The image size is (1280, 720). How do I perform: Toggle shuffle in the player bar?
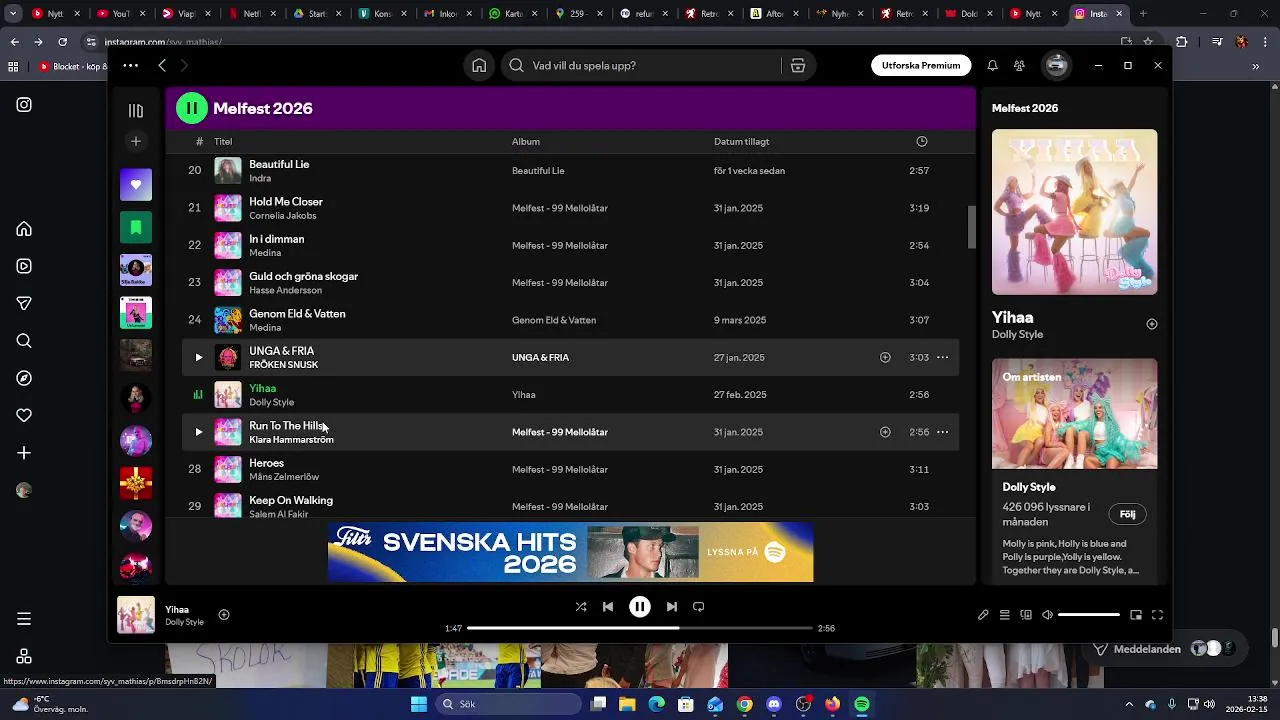[581, 606]
